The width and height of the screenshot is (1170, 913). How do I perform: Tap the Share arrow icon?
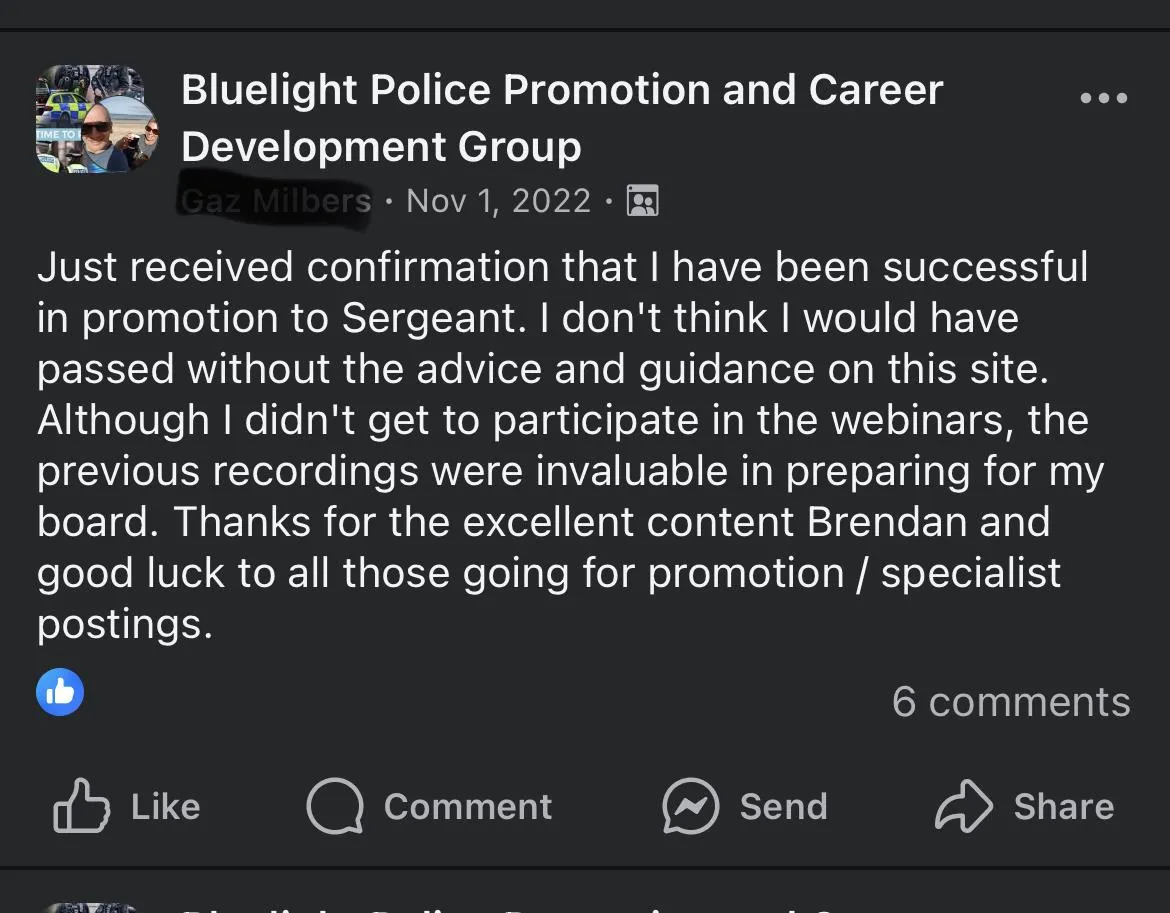(x=963, y=806)
